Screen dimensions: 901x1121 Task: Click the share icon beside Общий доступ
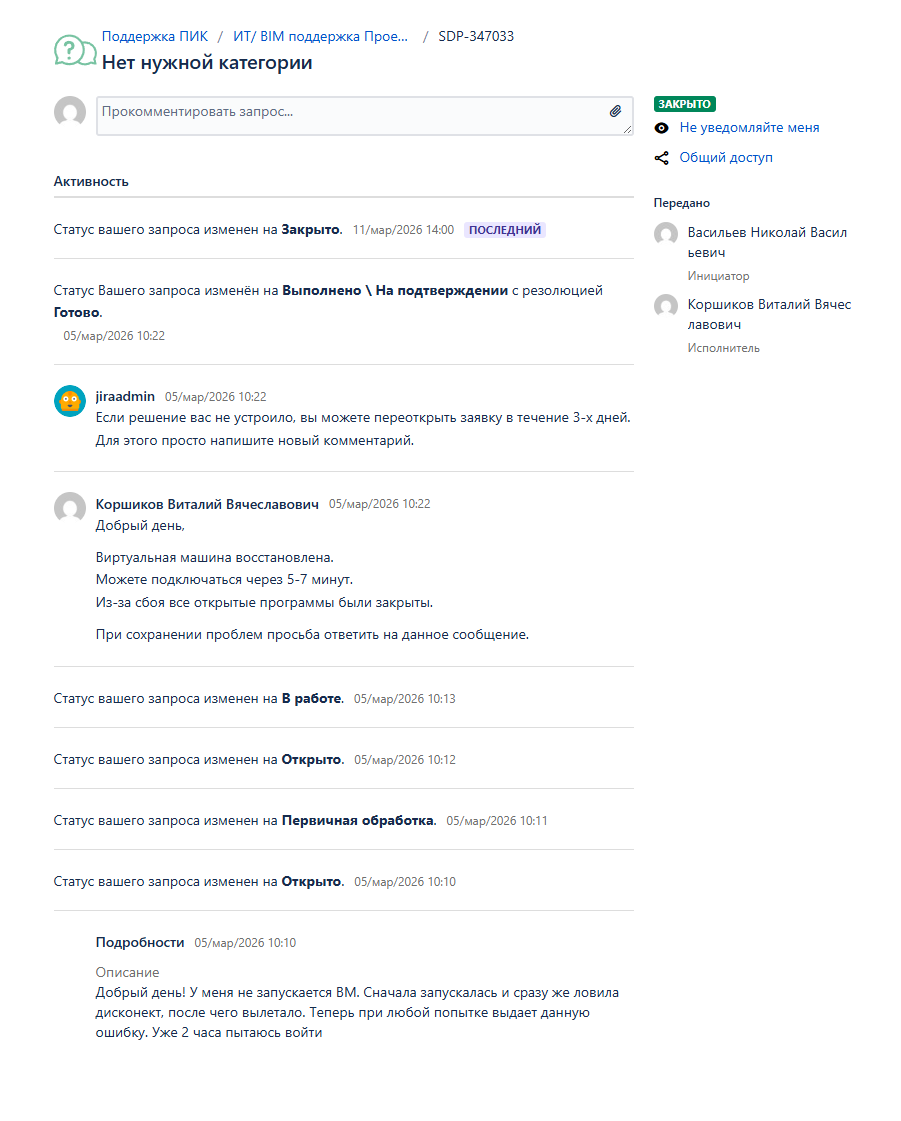(x=661, y=158)
